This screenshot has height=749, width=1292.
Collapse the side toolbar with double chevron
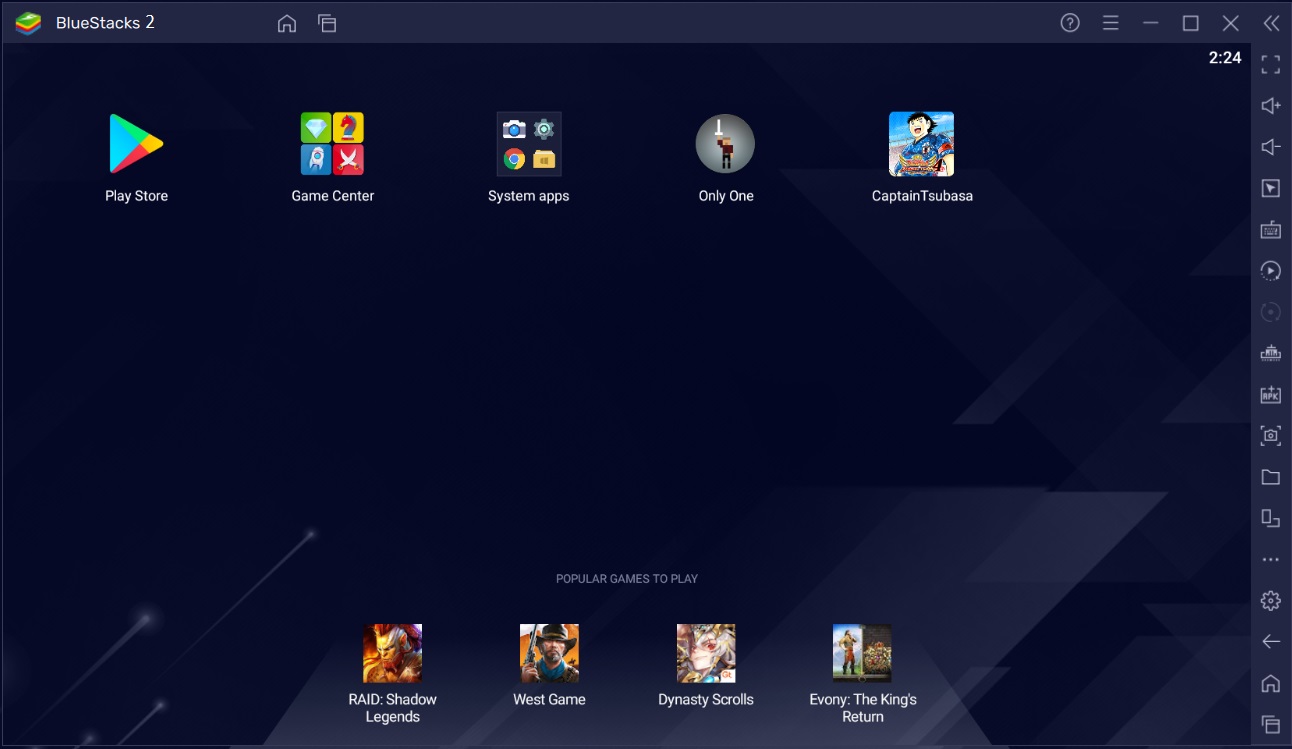pyautogui.click(x=1271, y=23)
